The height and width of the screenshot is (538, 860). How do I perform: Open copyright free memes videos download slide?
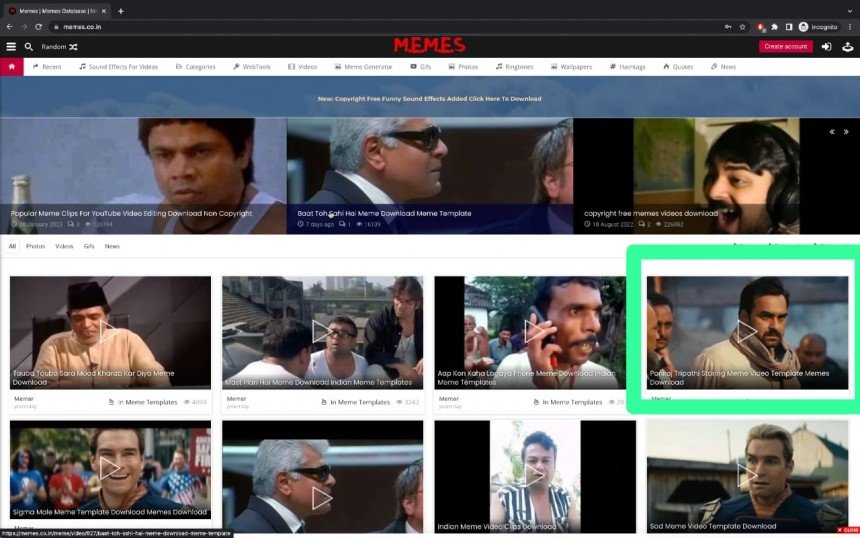716,175
